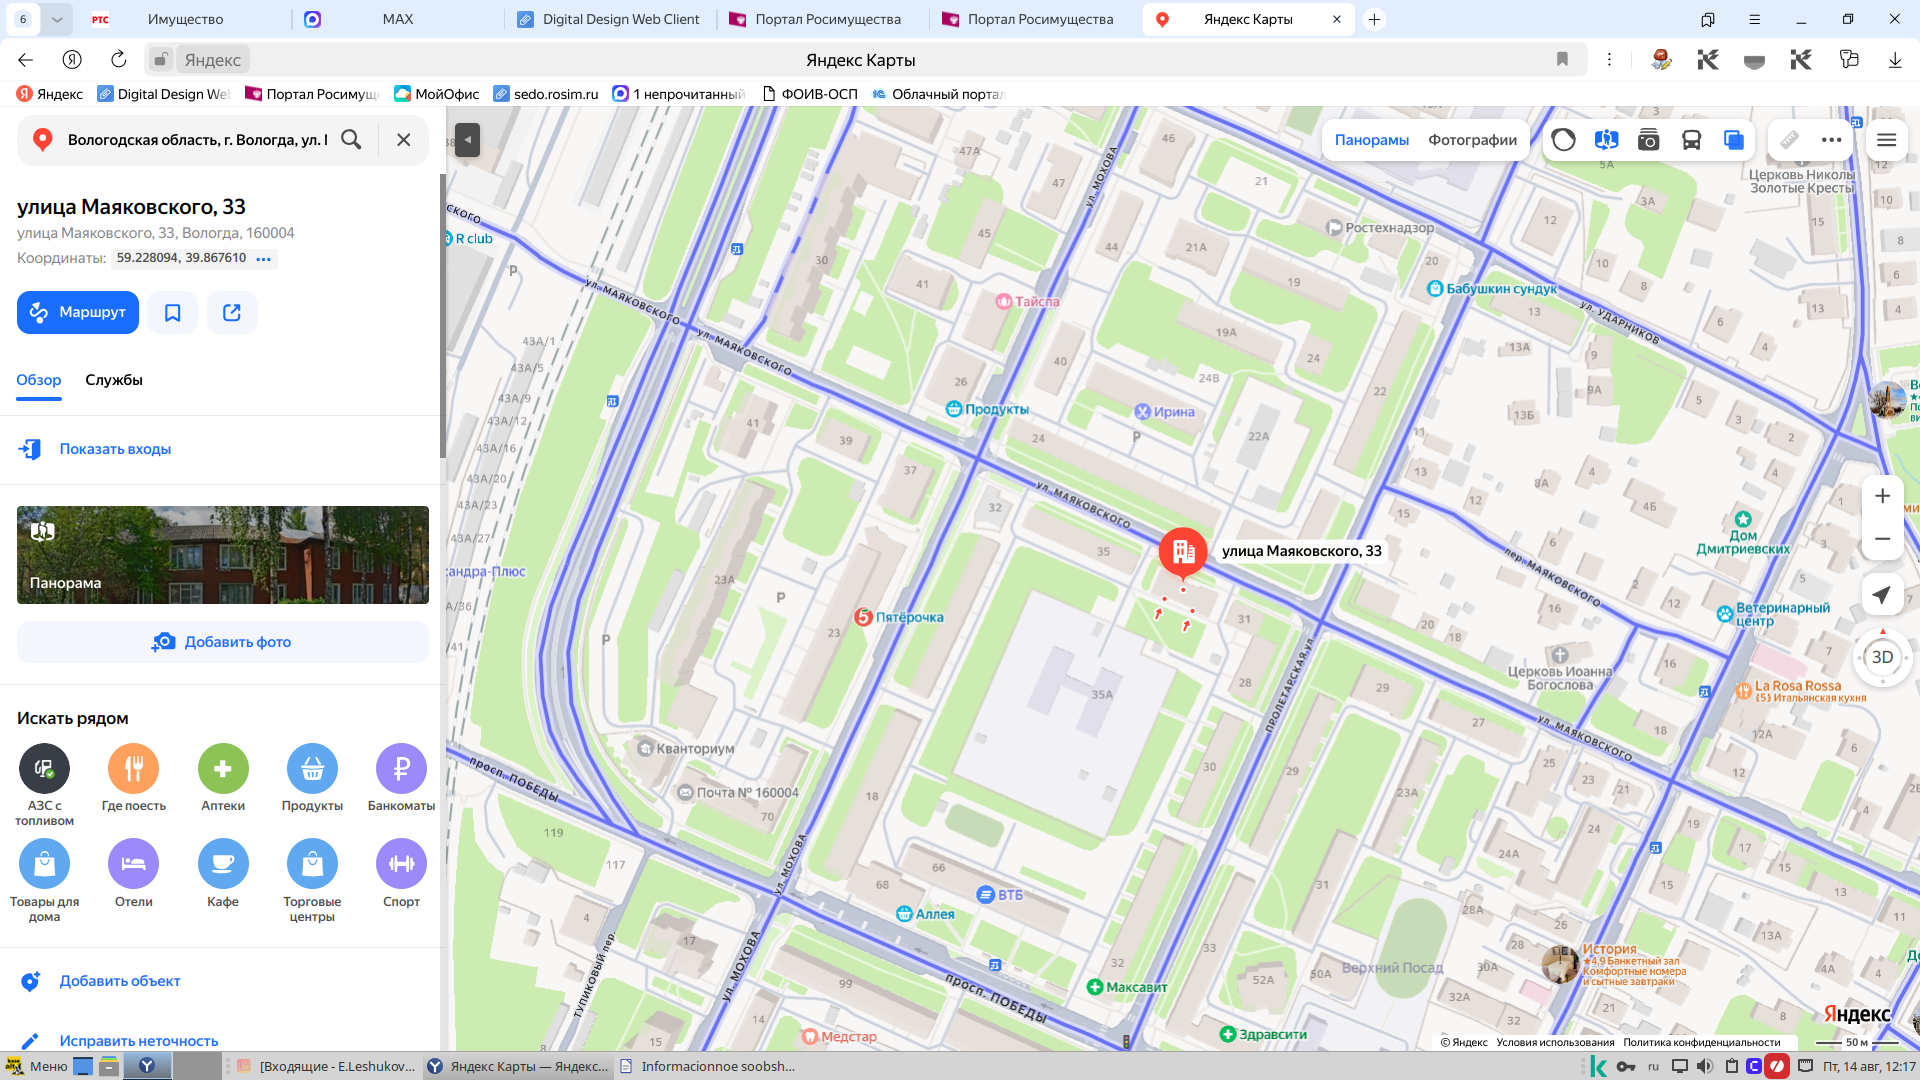Toggle 3D map view
Image resolution: width=1920 pixels, height=1080 pixels.
click(1882, 657)
